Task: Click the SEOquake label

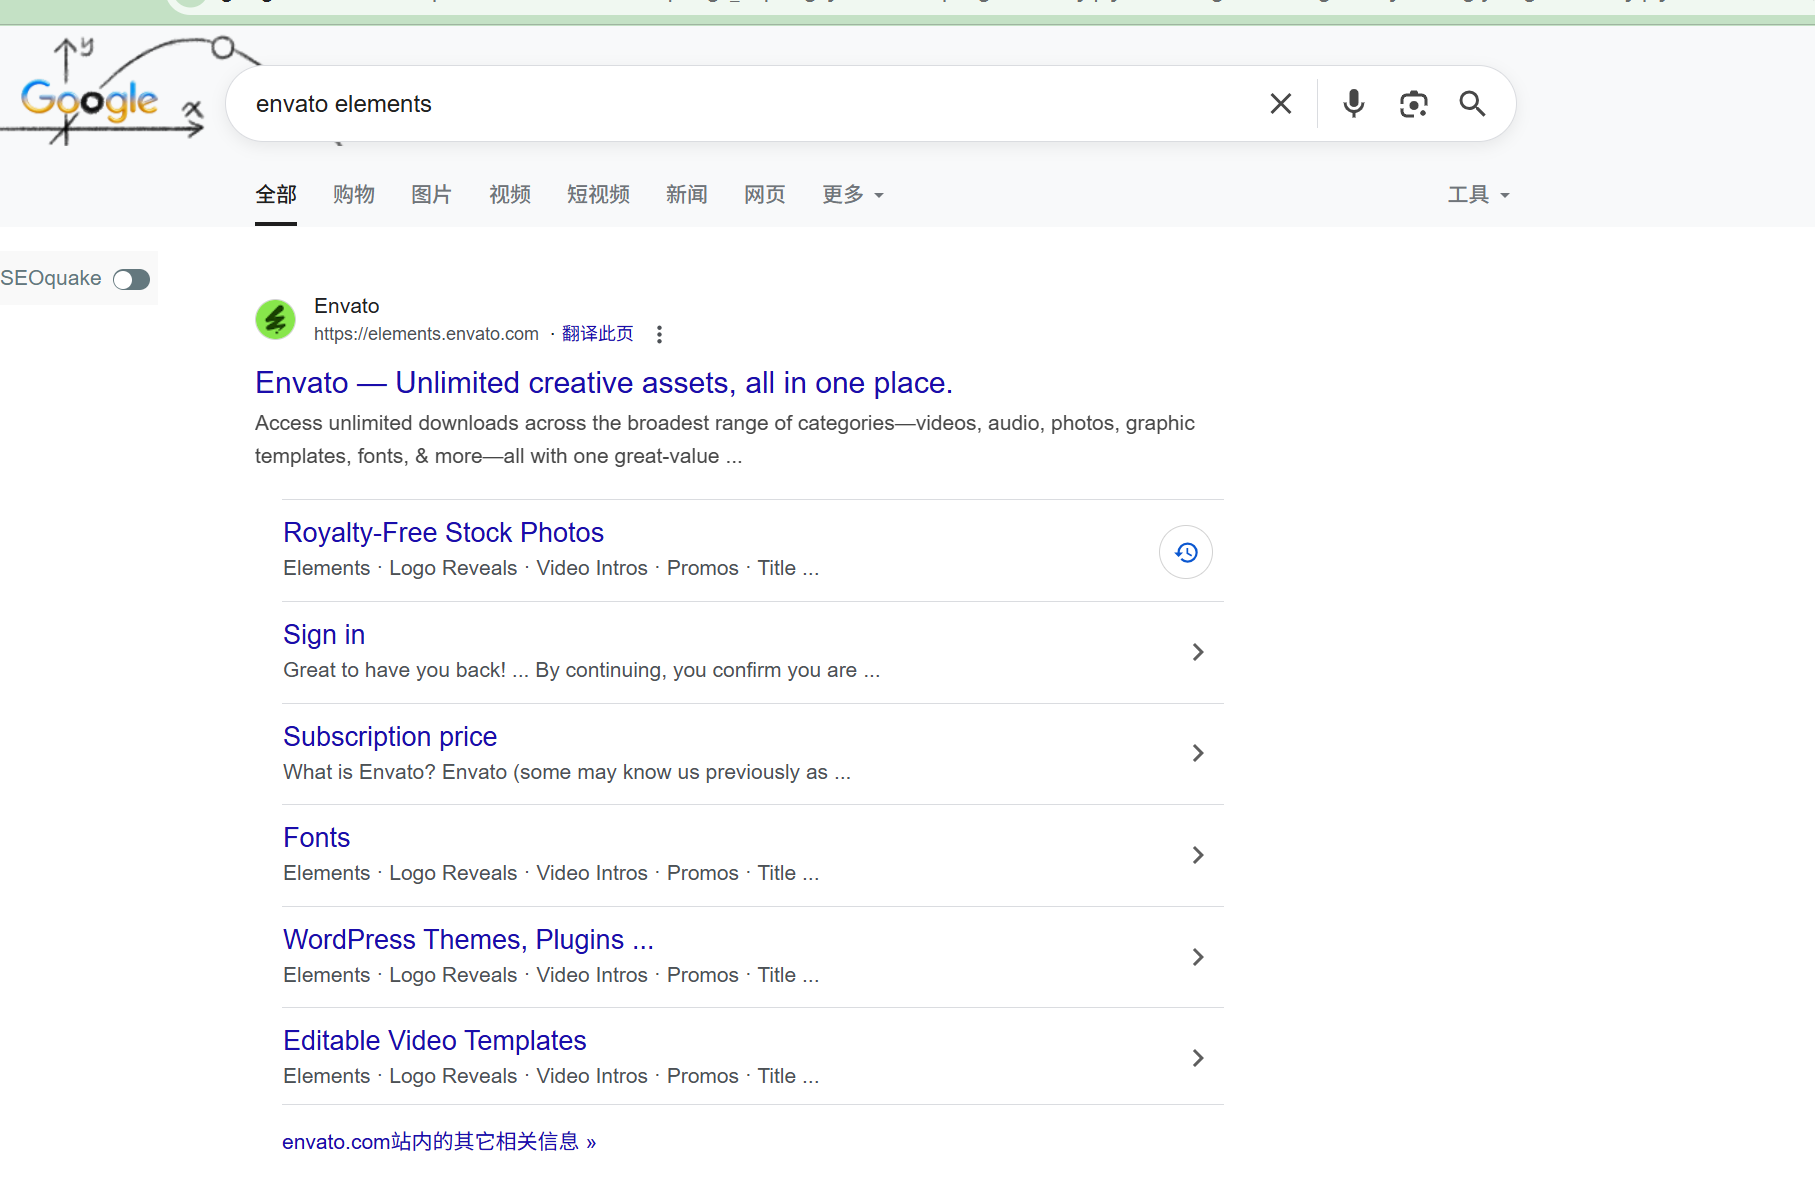Action: [x=51, y=278]
